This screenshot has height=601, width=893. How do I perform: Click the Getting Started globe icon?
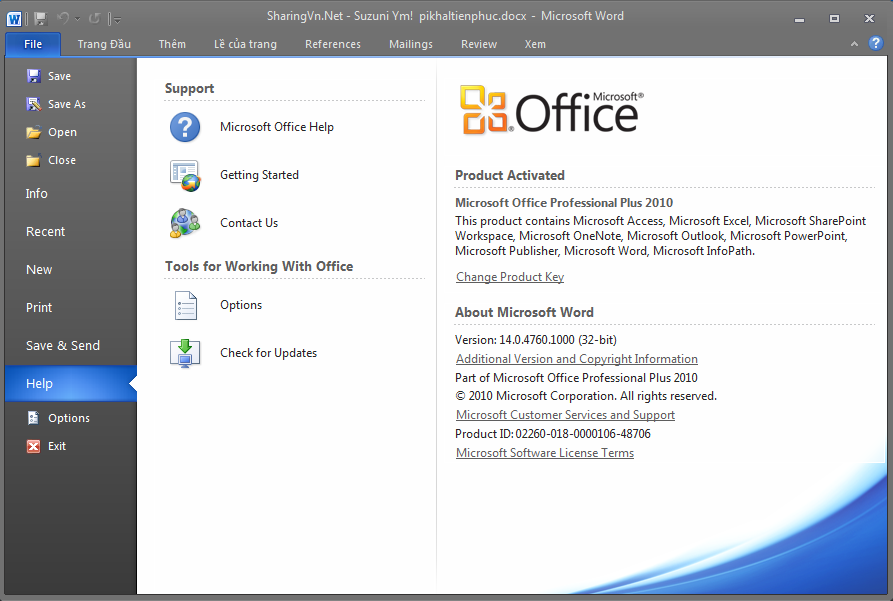click(185, 175)
